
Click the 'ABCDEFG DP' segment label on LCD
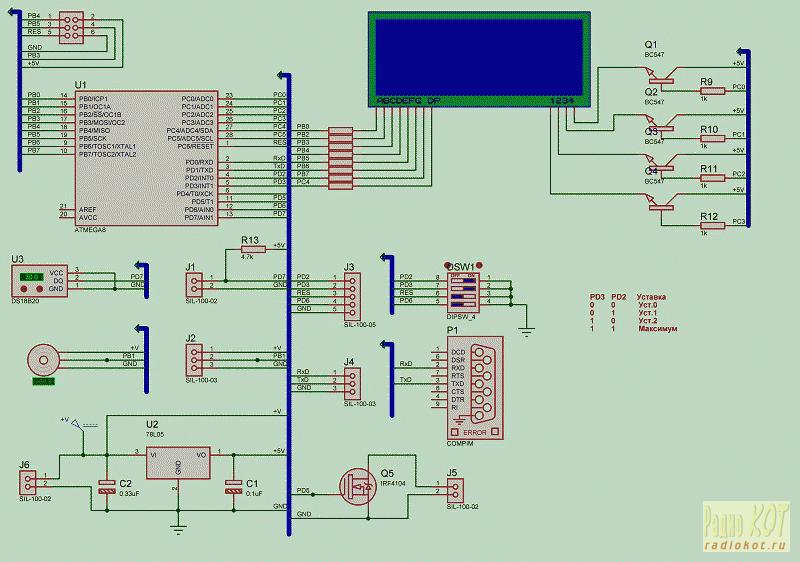point(408,101)
